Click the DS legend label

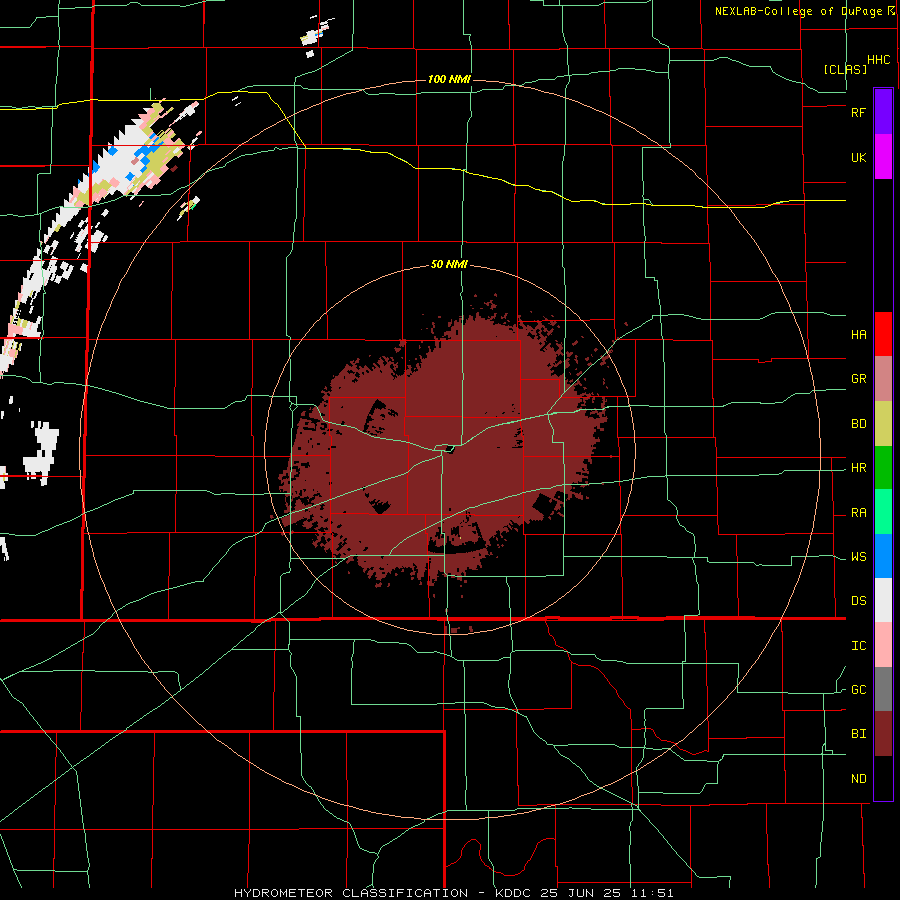858,601
